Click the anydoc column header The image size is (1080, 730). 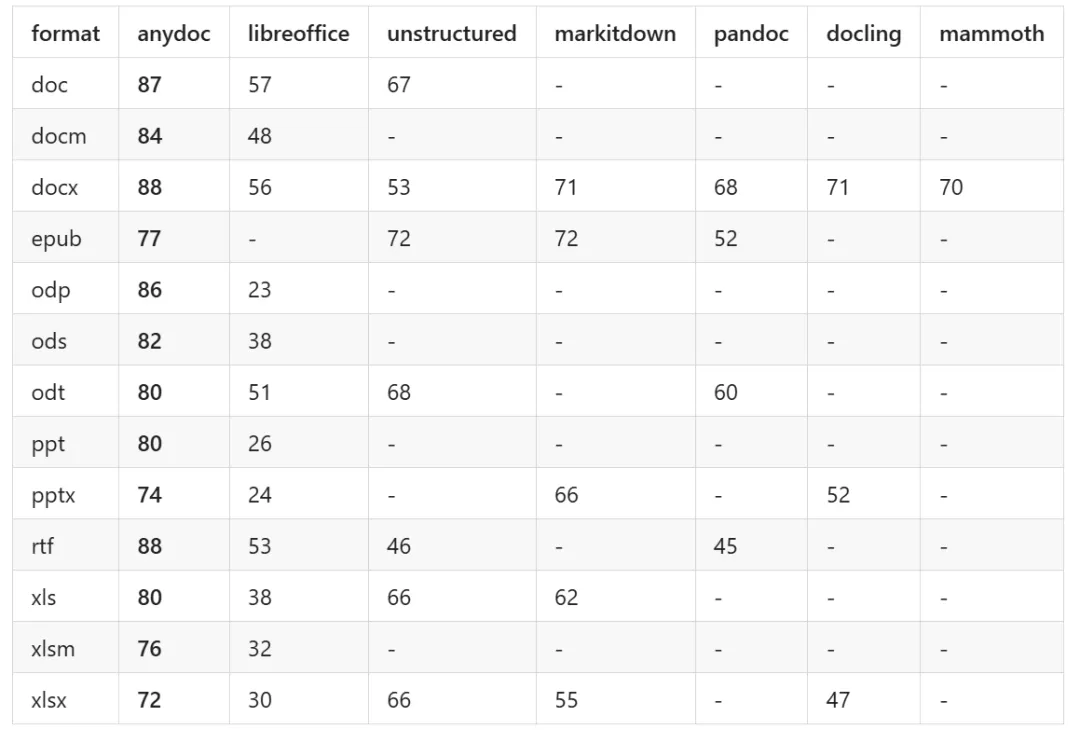(174, 33)
